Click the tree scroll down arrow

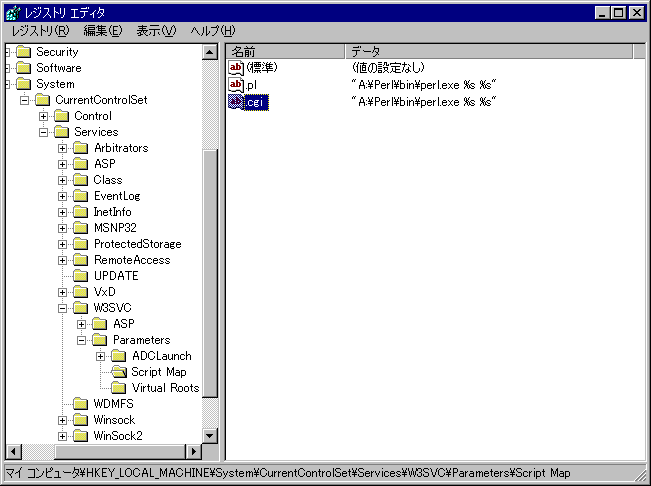(210, 436)
